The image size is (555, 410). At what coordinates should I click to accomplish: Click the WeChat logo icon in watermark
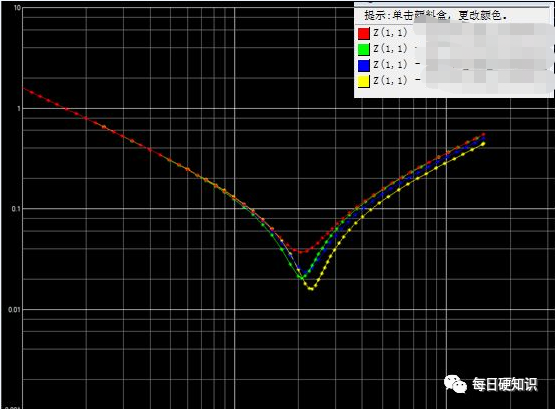(455, 384)
